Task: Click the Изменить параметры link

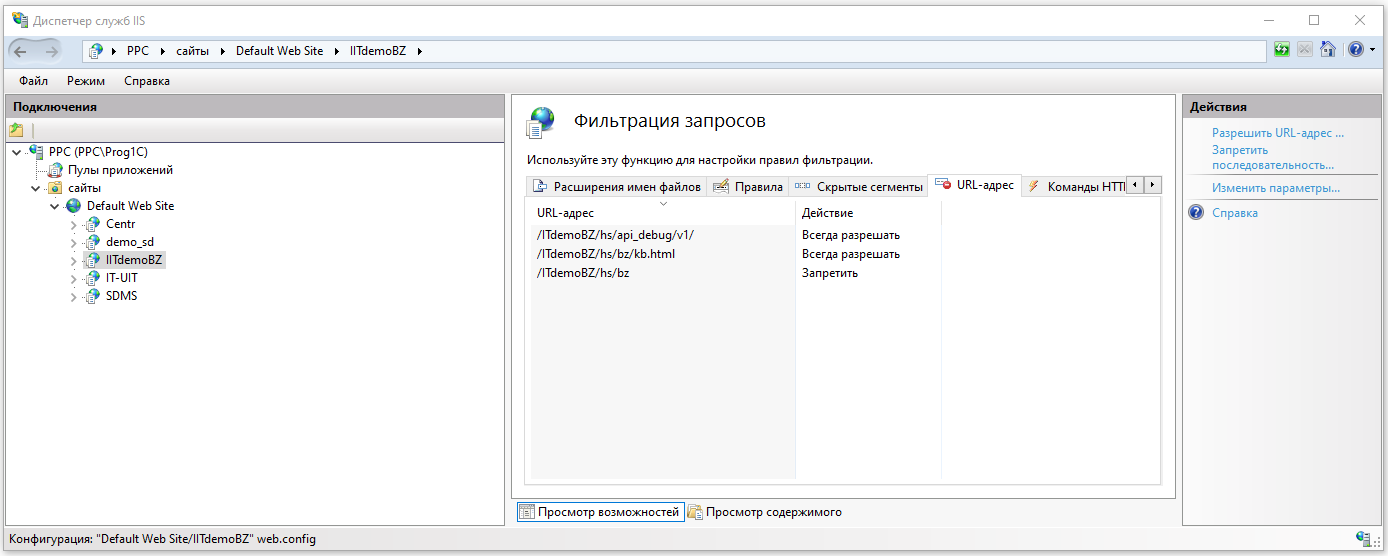Action: coord(1275,188)
